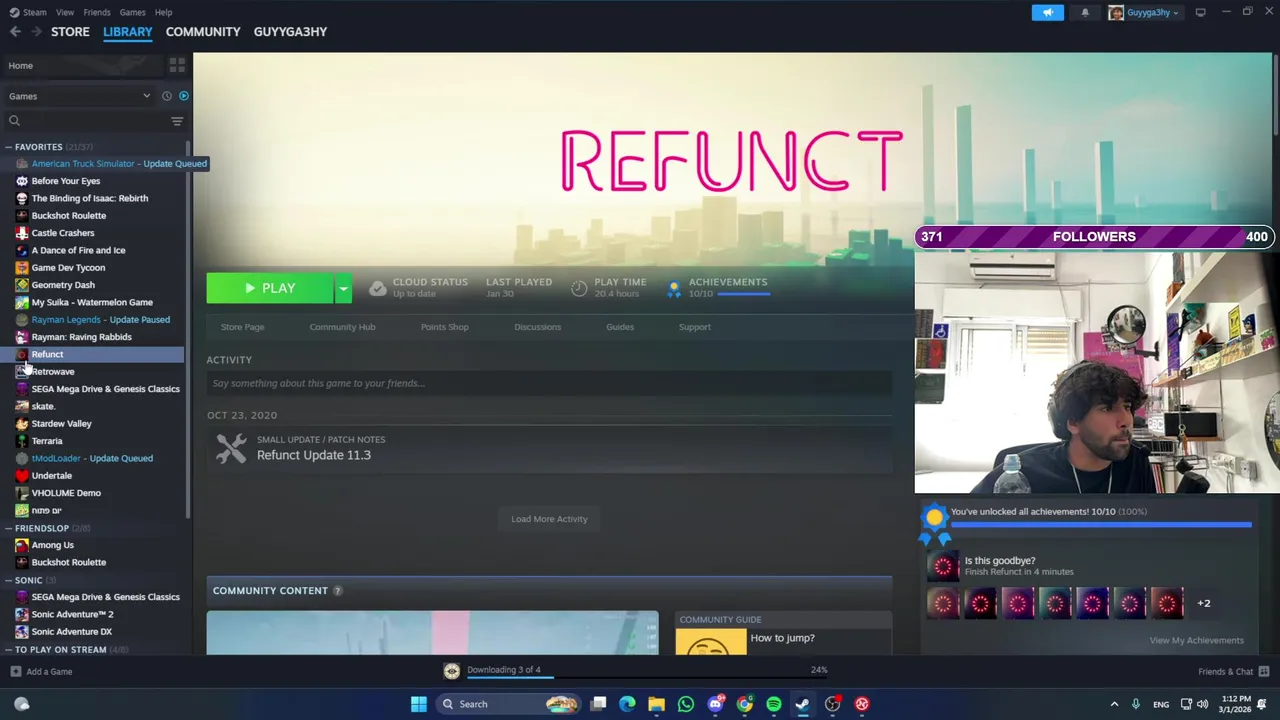
Task: Open Community Hub link
Action: (342, 327)
